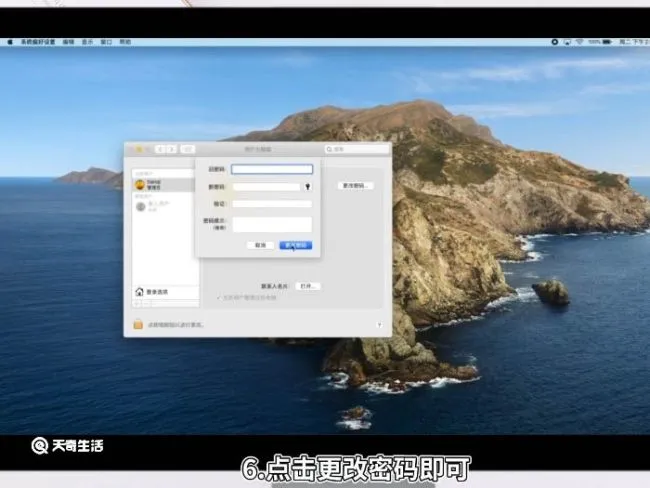
Task: Click the 新密码 new password field
Action: click(x=267, y=187)
